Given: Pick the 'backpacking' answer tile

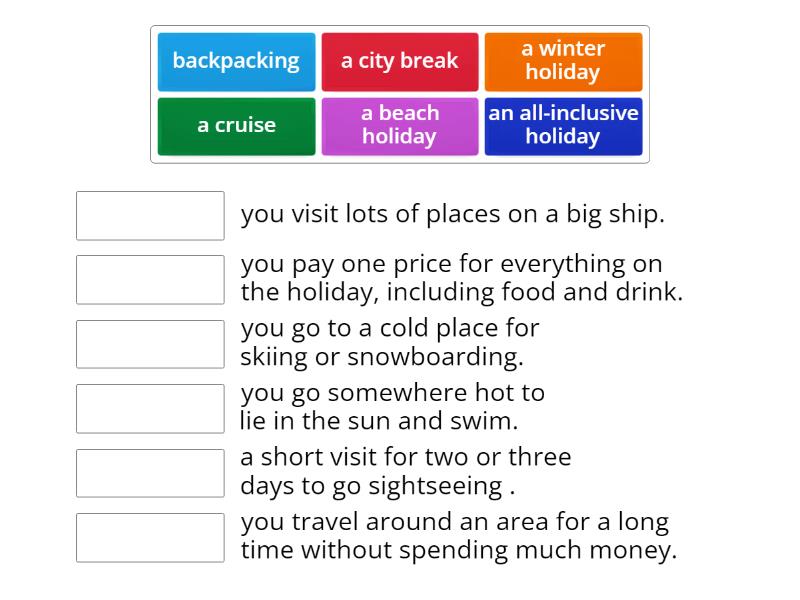Looking at the screenshot, I should click(236, 61).
